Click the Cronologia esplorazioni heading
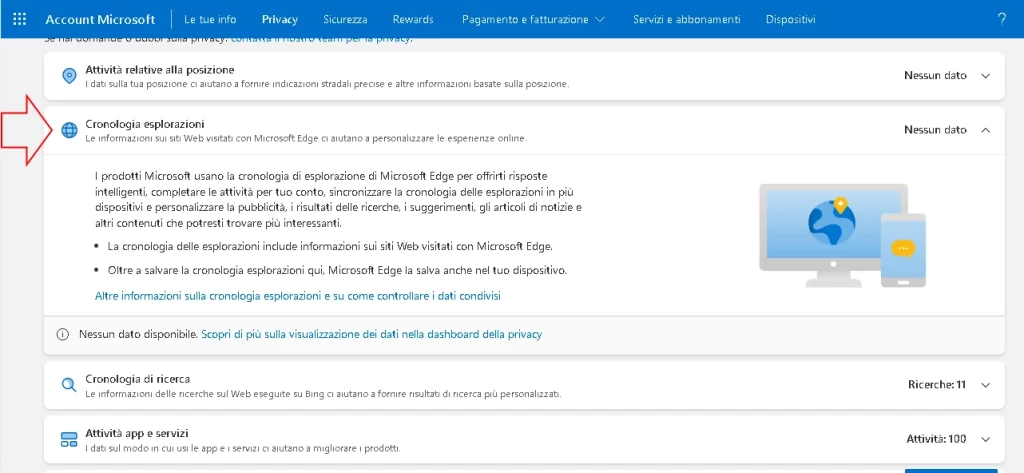The height and width of the screenshot is (473, 1024). tap(145, 123)
